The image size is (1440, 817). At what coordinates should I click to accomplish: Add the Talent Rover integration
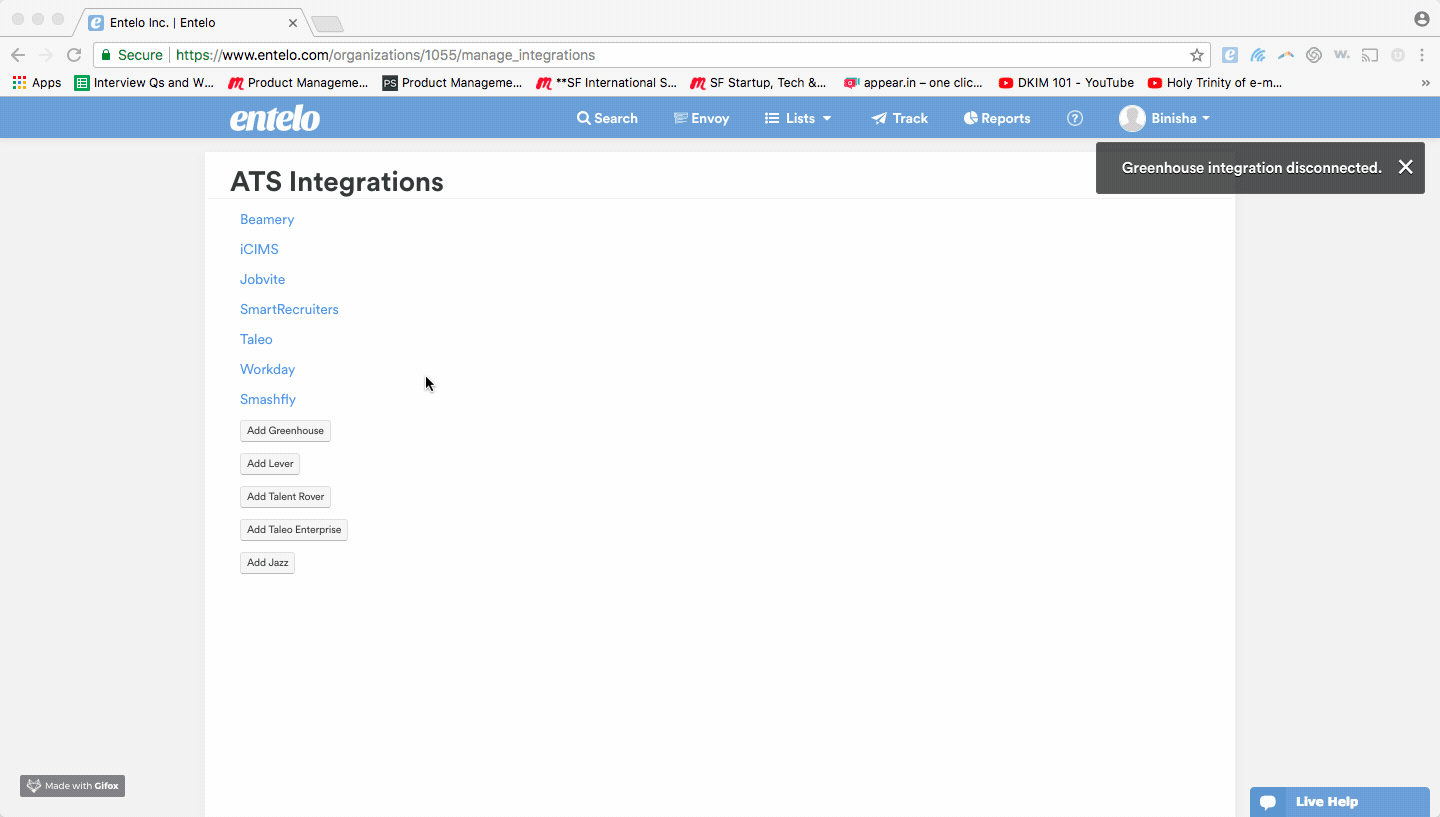pyautogui.click(x=285, y=497)
